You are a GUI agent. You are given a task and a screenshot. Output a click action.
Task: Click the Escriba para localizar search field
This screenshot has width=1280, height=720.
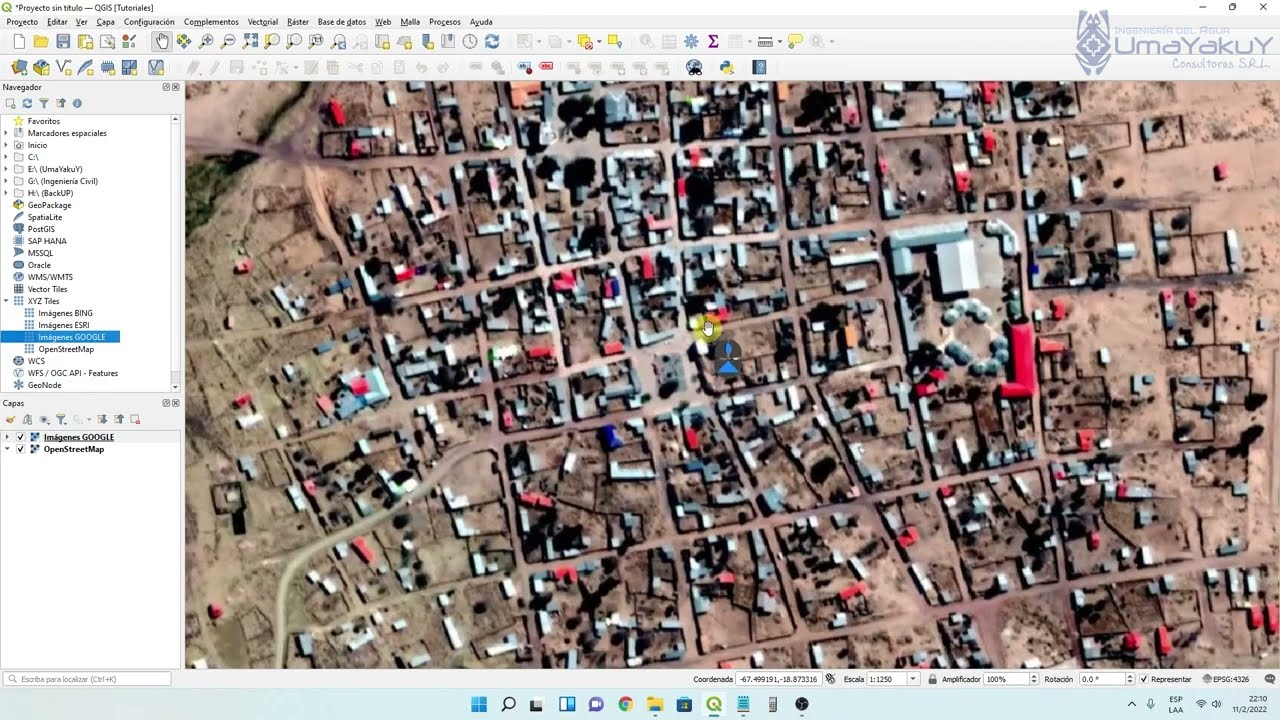tap(87, 679)
